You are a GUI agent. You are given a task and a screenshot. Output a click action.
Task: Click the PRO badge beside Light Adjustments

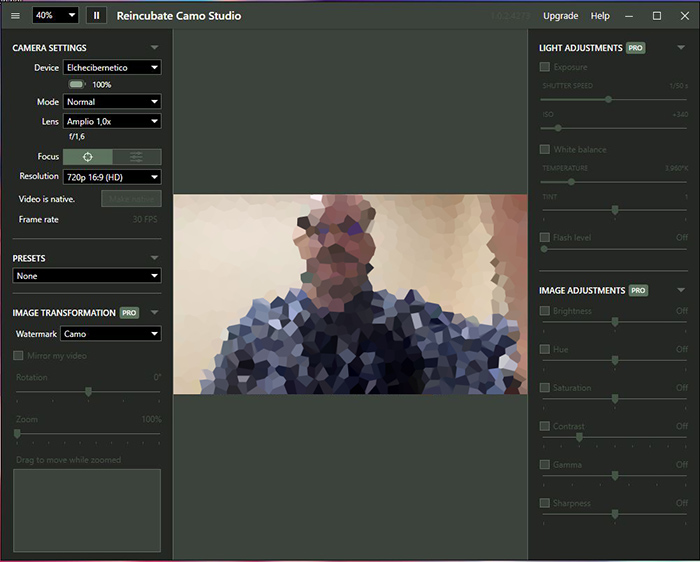pyautogui.click(x=636, y=48)
